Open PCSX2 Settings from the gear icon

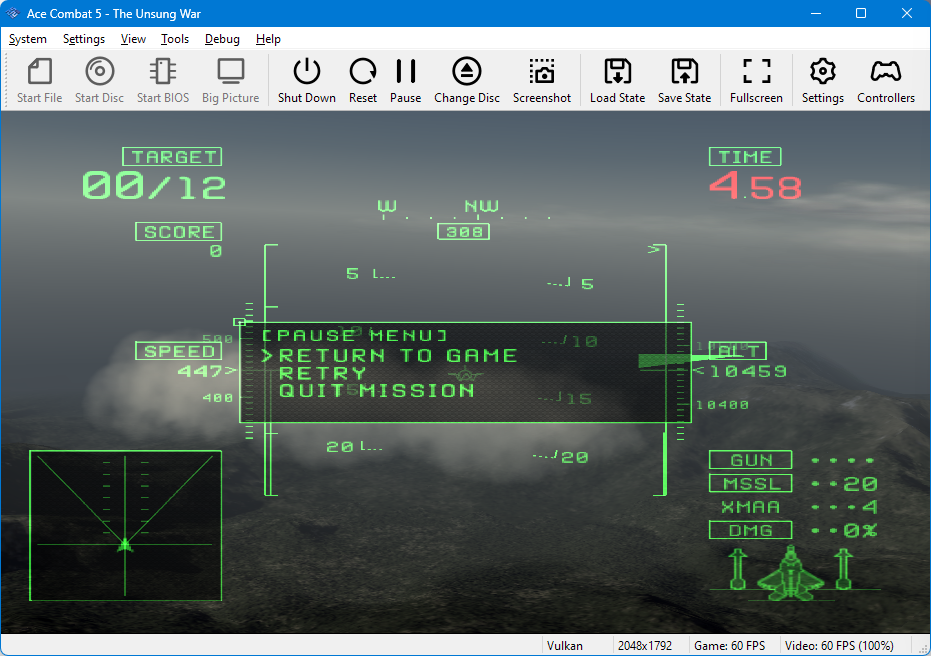pos(822,79)
